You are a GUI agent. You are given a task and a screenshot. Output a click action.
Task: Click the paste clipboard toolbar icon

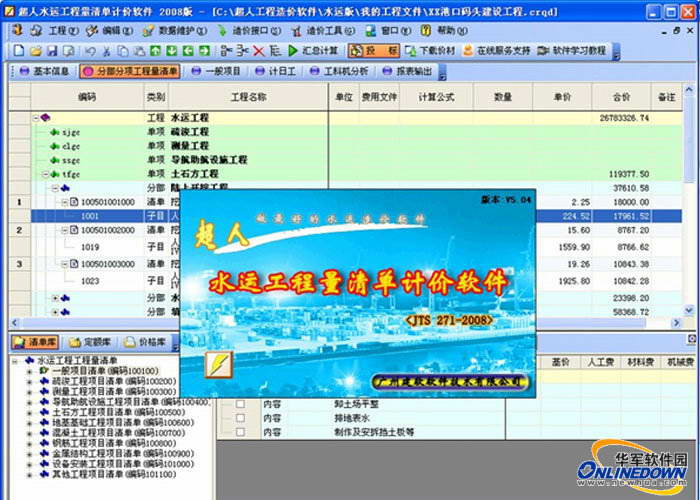pyautogui.click(x=139, y=51)
